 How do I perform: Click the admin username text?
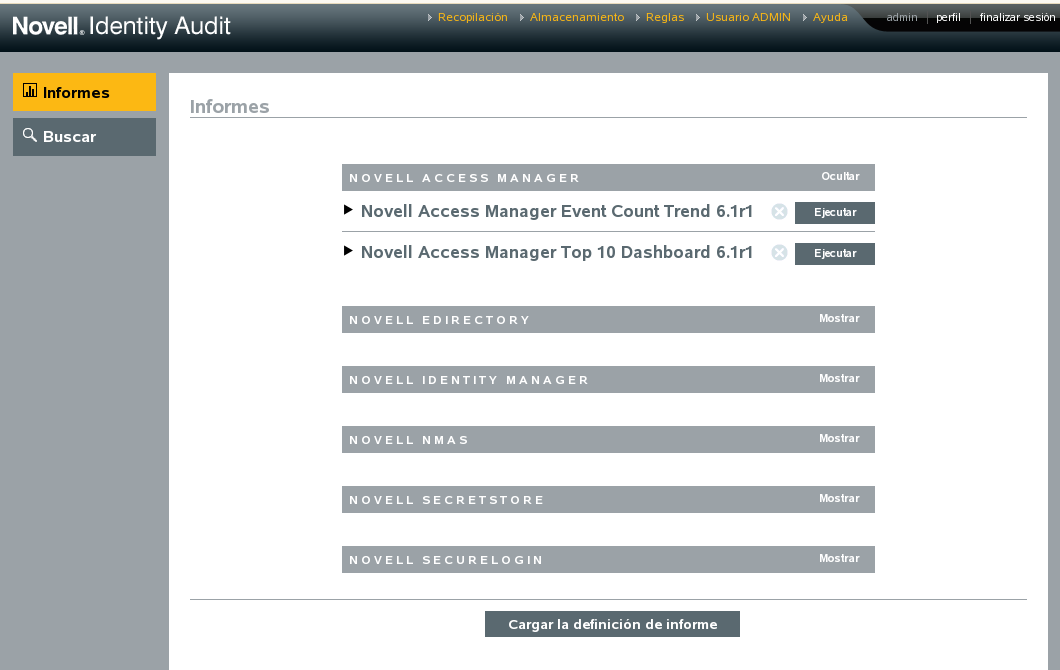(x=902, y=18)
